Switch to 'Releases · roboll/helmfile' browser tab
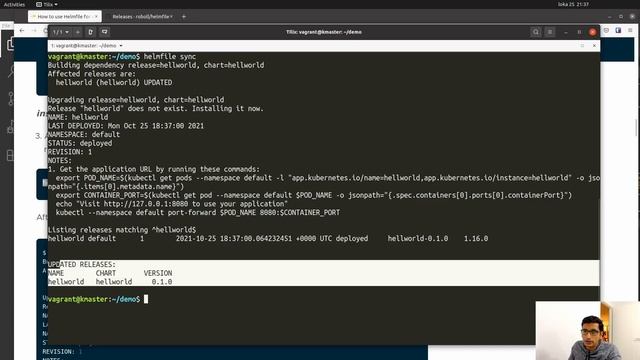640x360 pixels. pos(142,17)
